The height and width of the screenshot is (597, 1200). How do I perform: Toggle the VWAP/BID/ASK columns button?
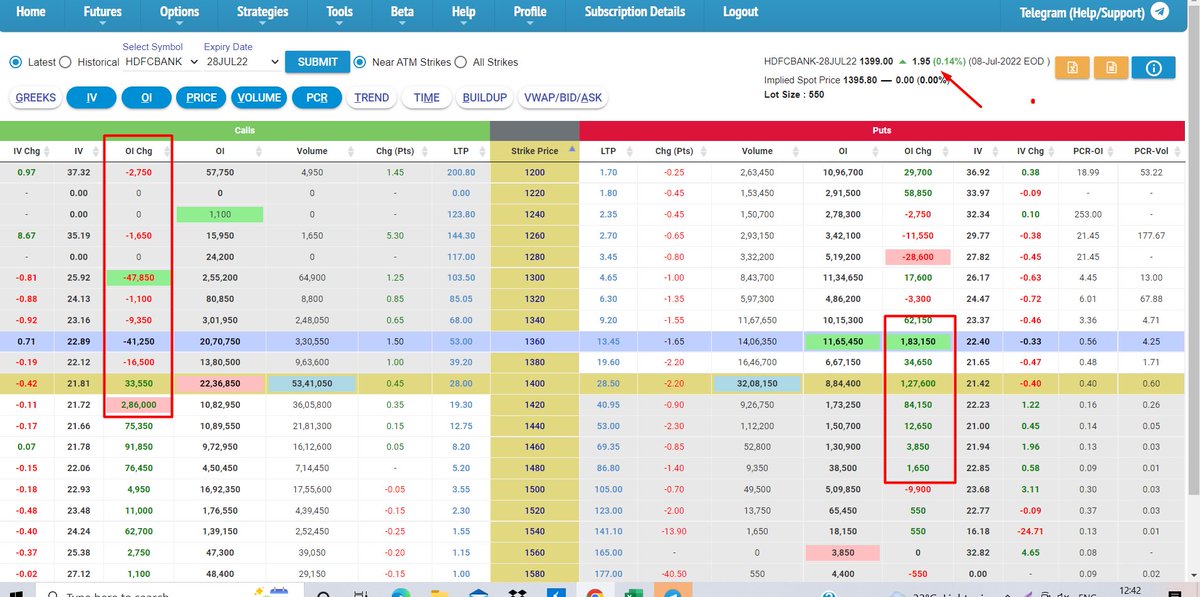[564, 98]
